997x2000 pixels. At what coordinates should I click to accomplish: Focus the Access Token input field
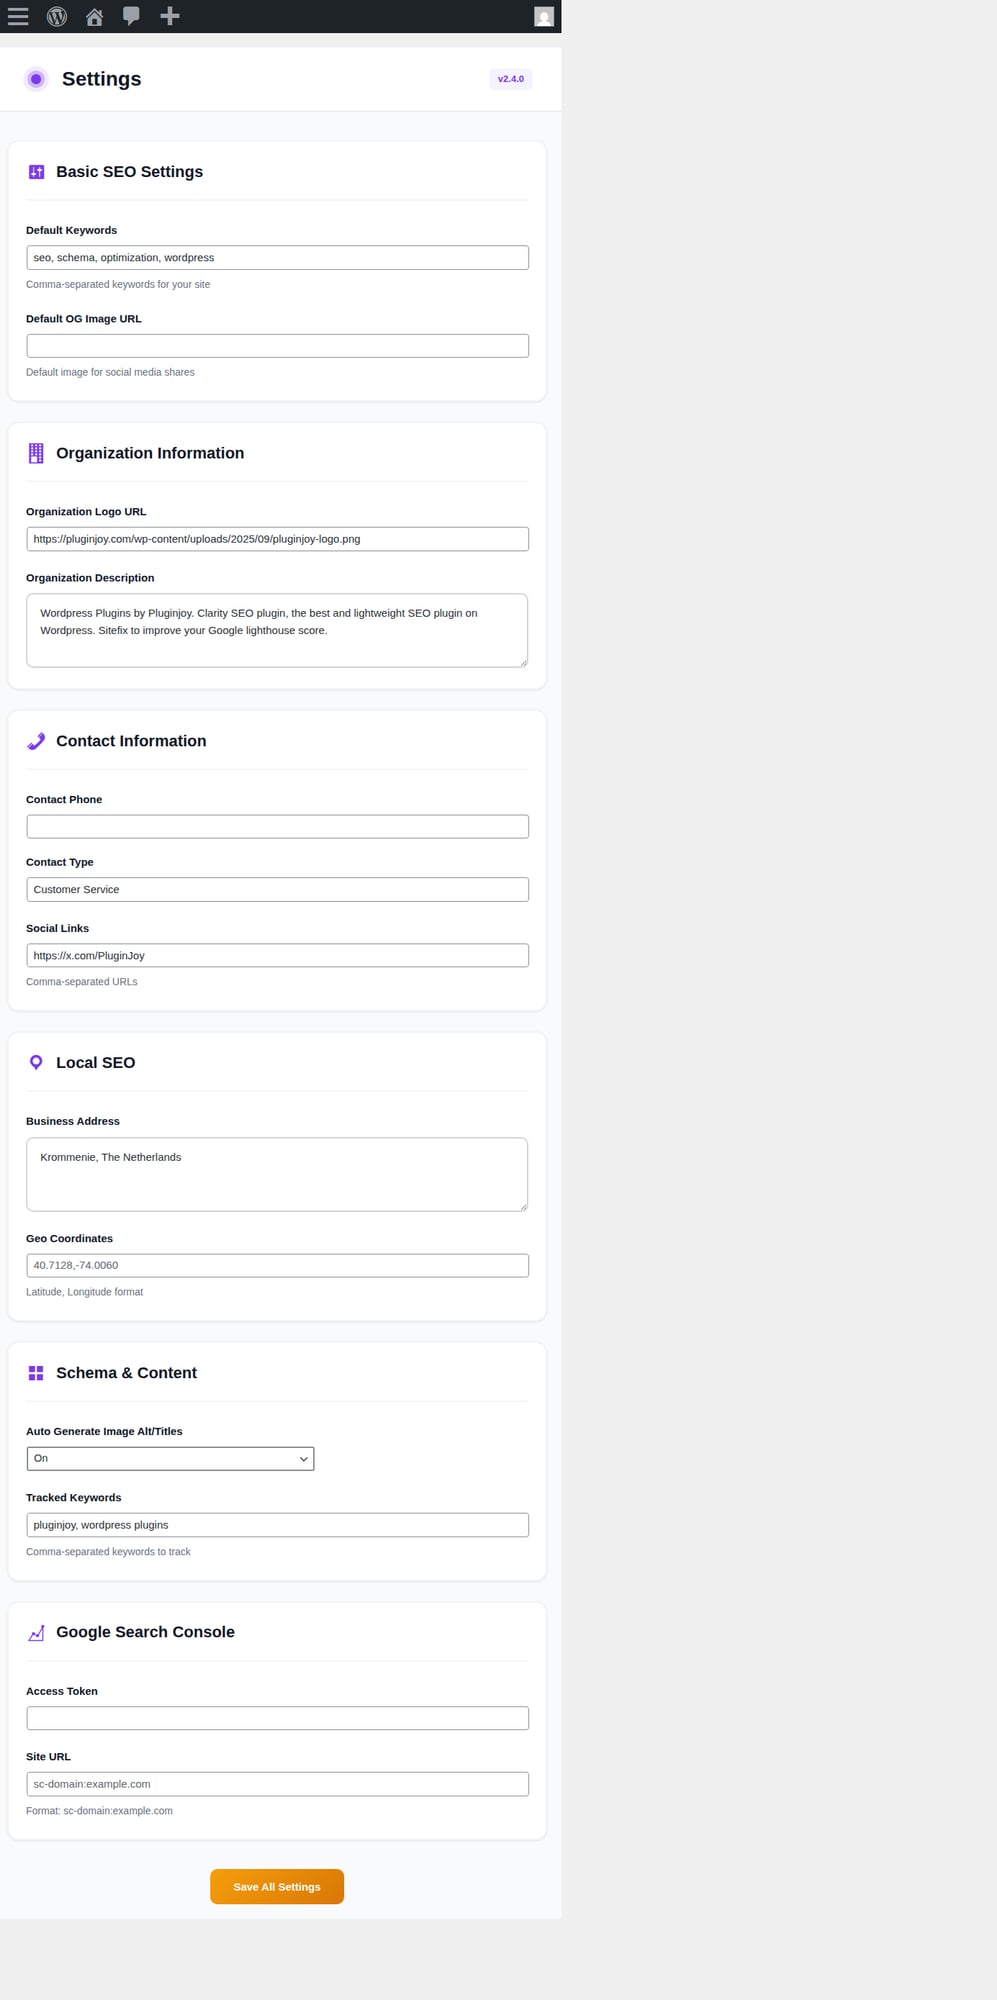pos(277,1718)
